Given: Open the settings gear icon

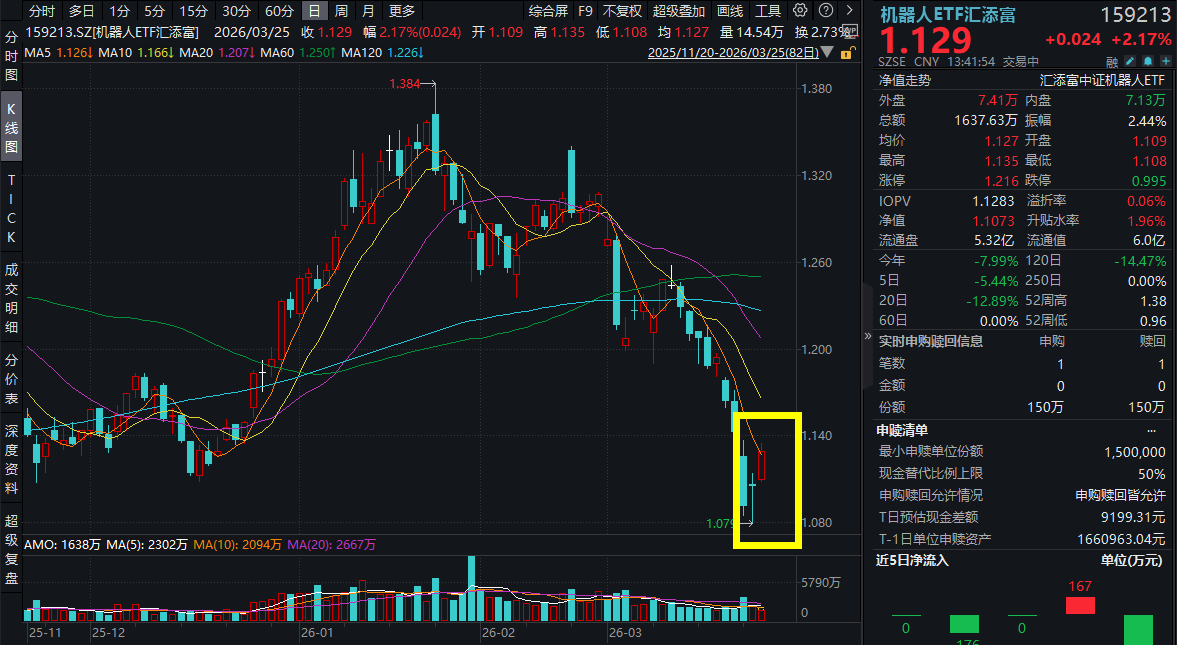Looking at the screenshot, I should coord(800,10).
